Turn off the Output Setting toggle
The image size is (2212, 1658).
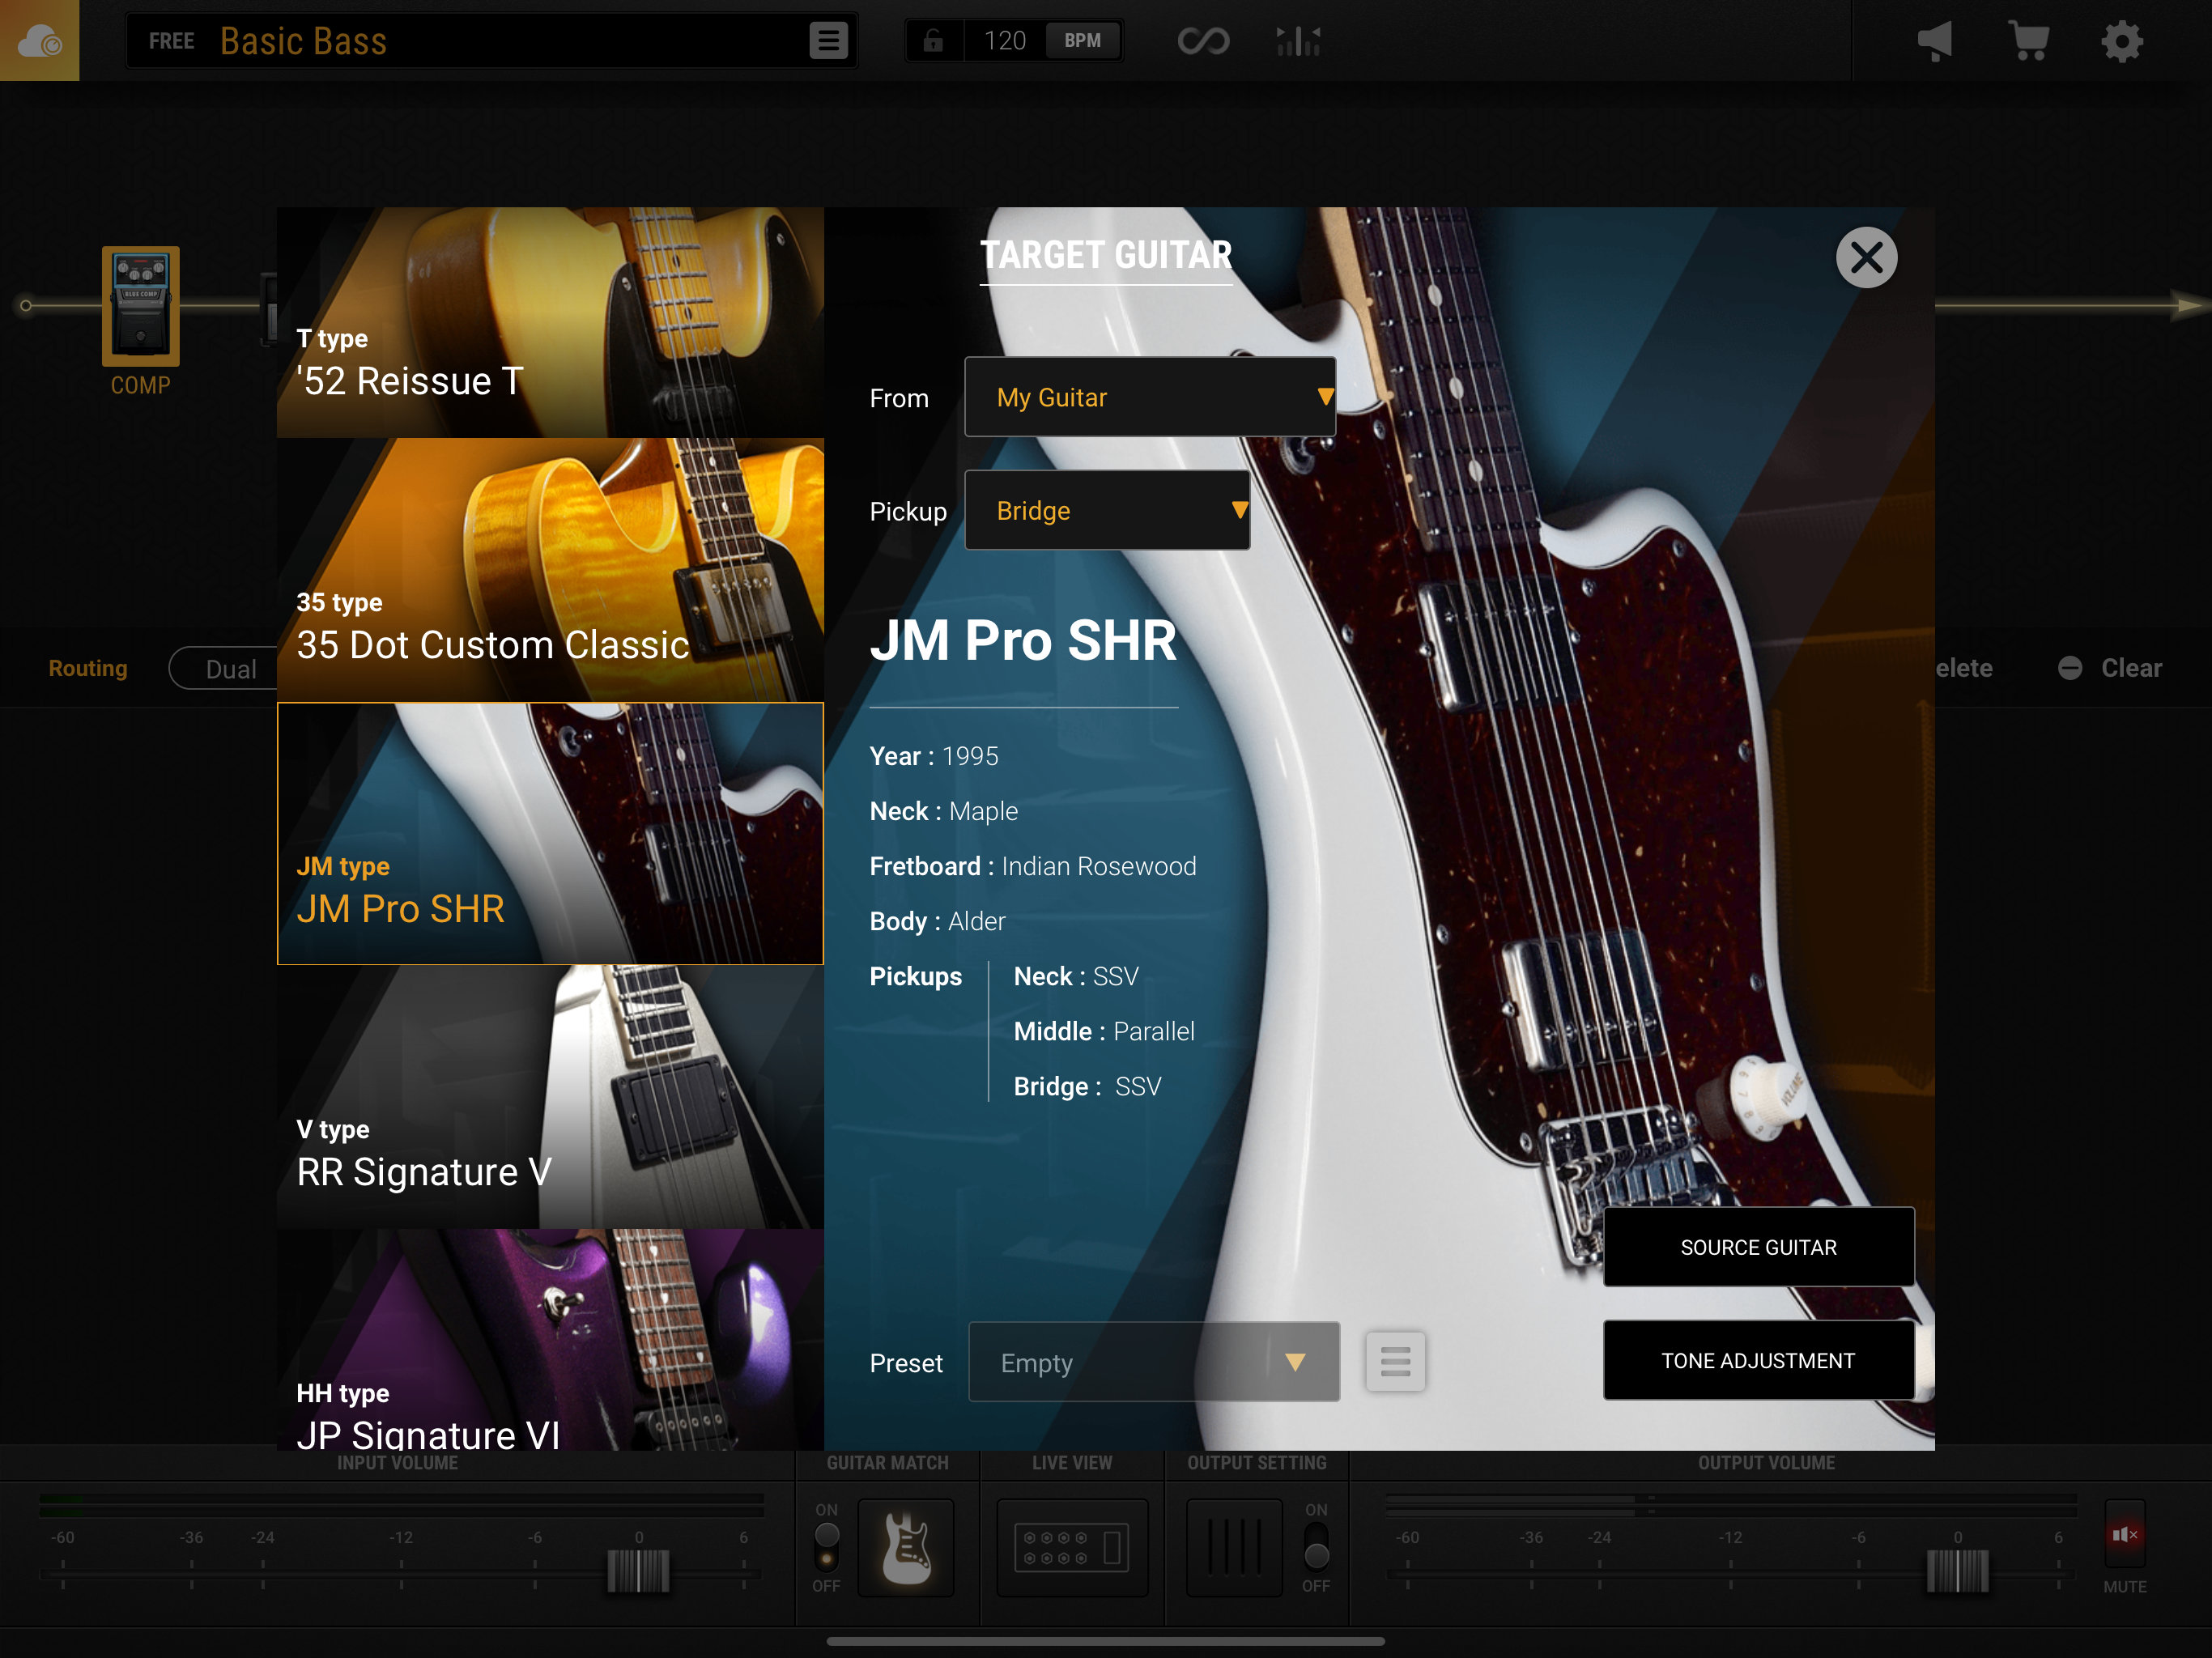click(x=1316, y=1548)
